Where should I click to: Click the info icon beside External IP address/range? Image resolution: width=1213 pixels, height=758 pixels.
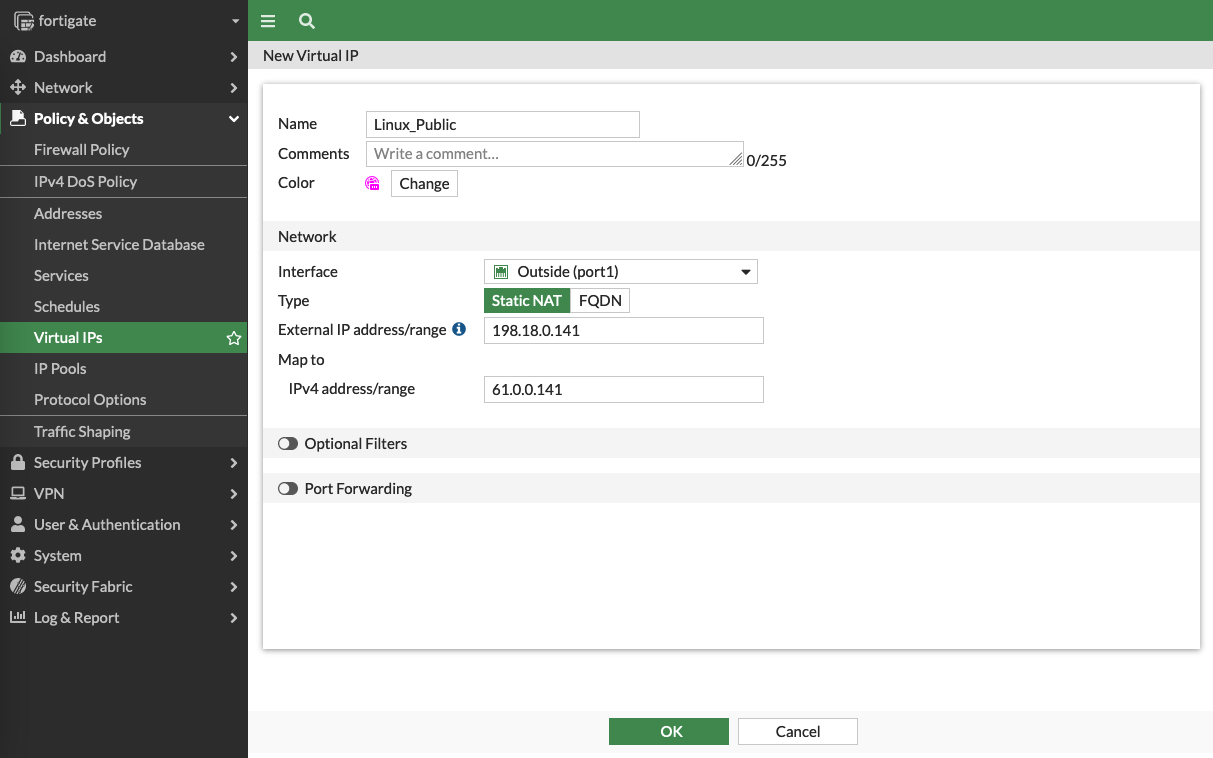(x=459, y=329)
